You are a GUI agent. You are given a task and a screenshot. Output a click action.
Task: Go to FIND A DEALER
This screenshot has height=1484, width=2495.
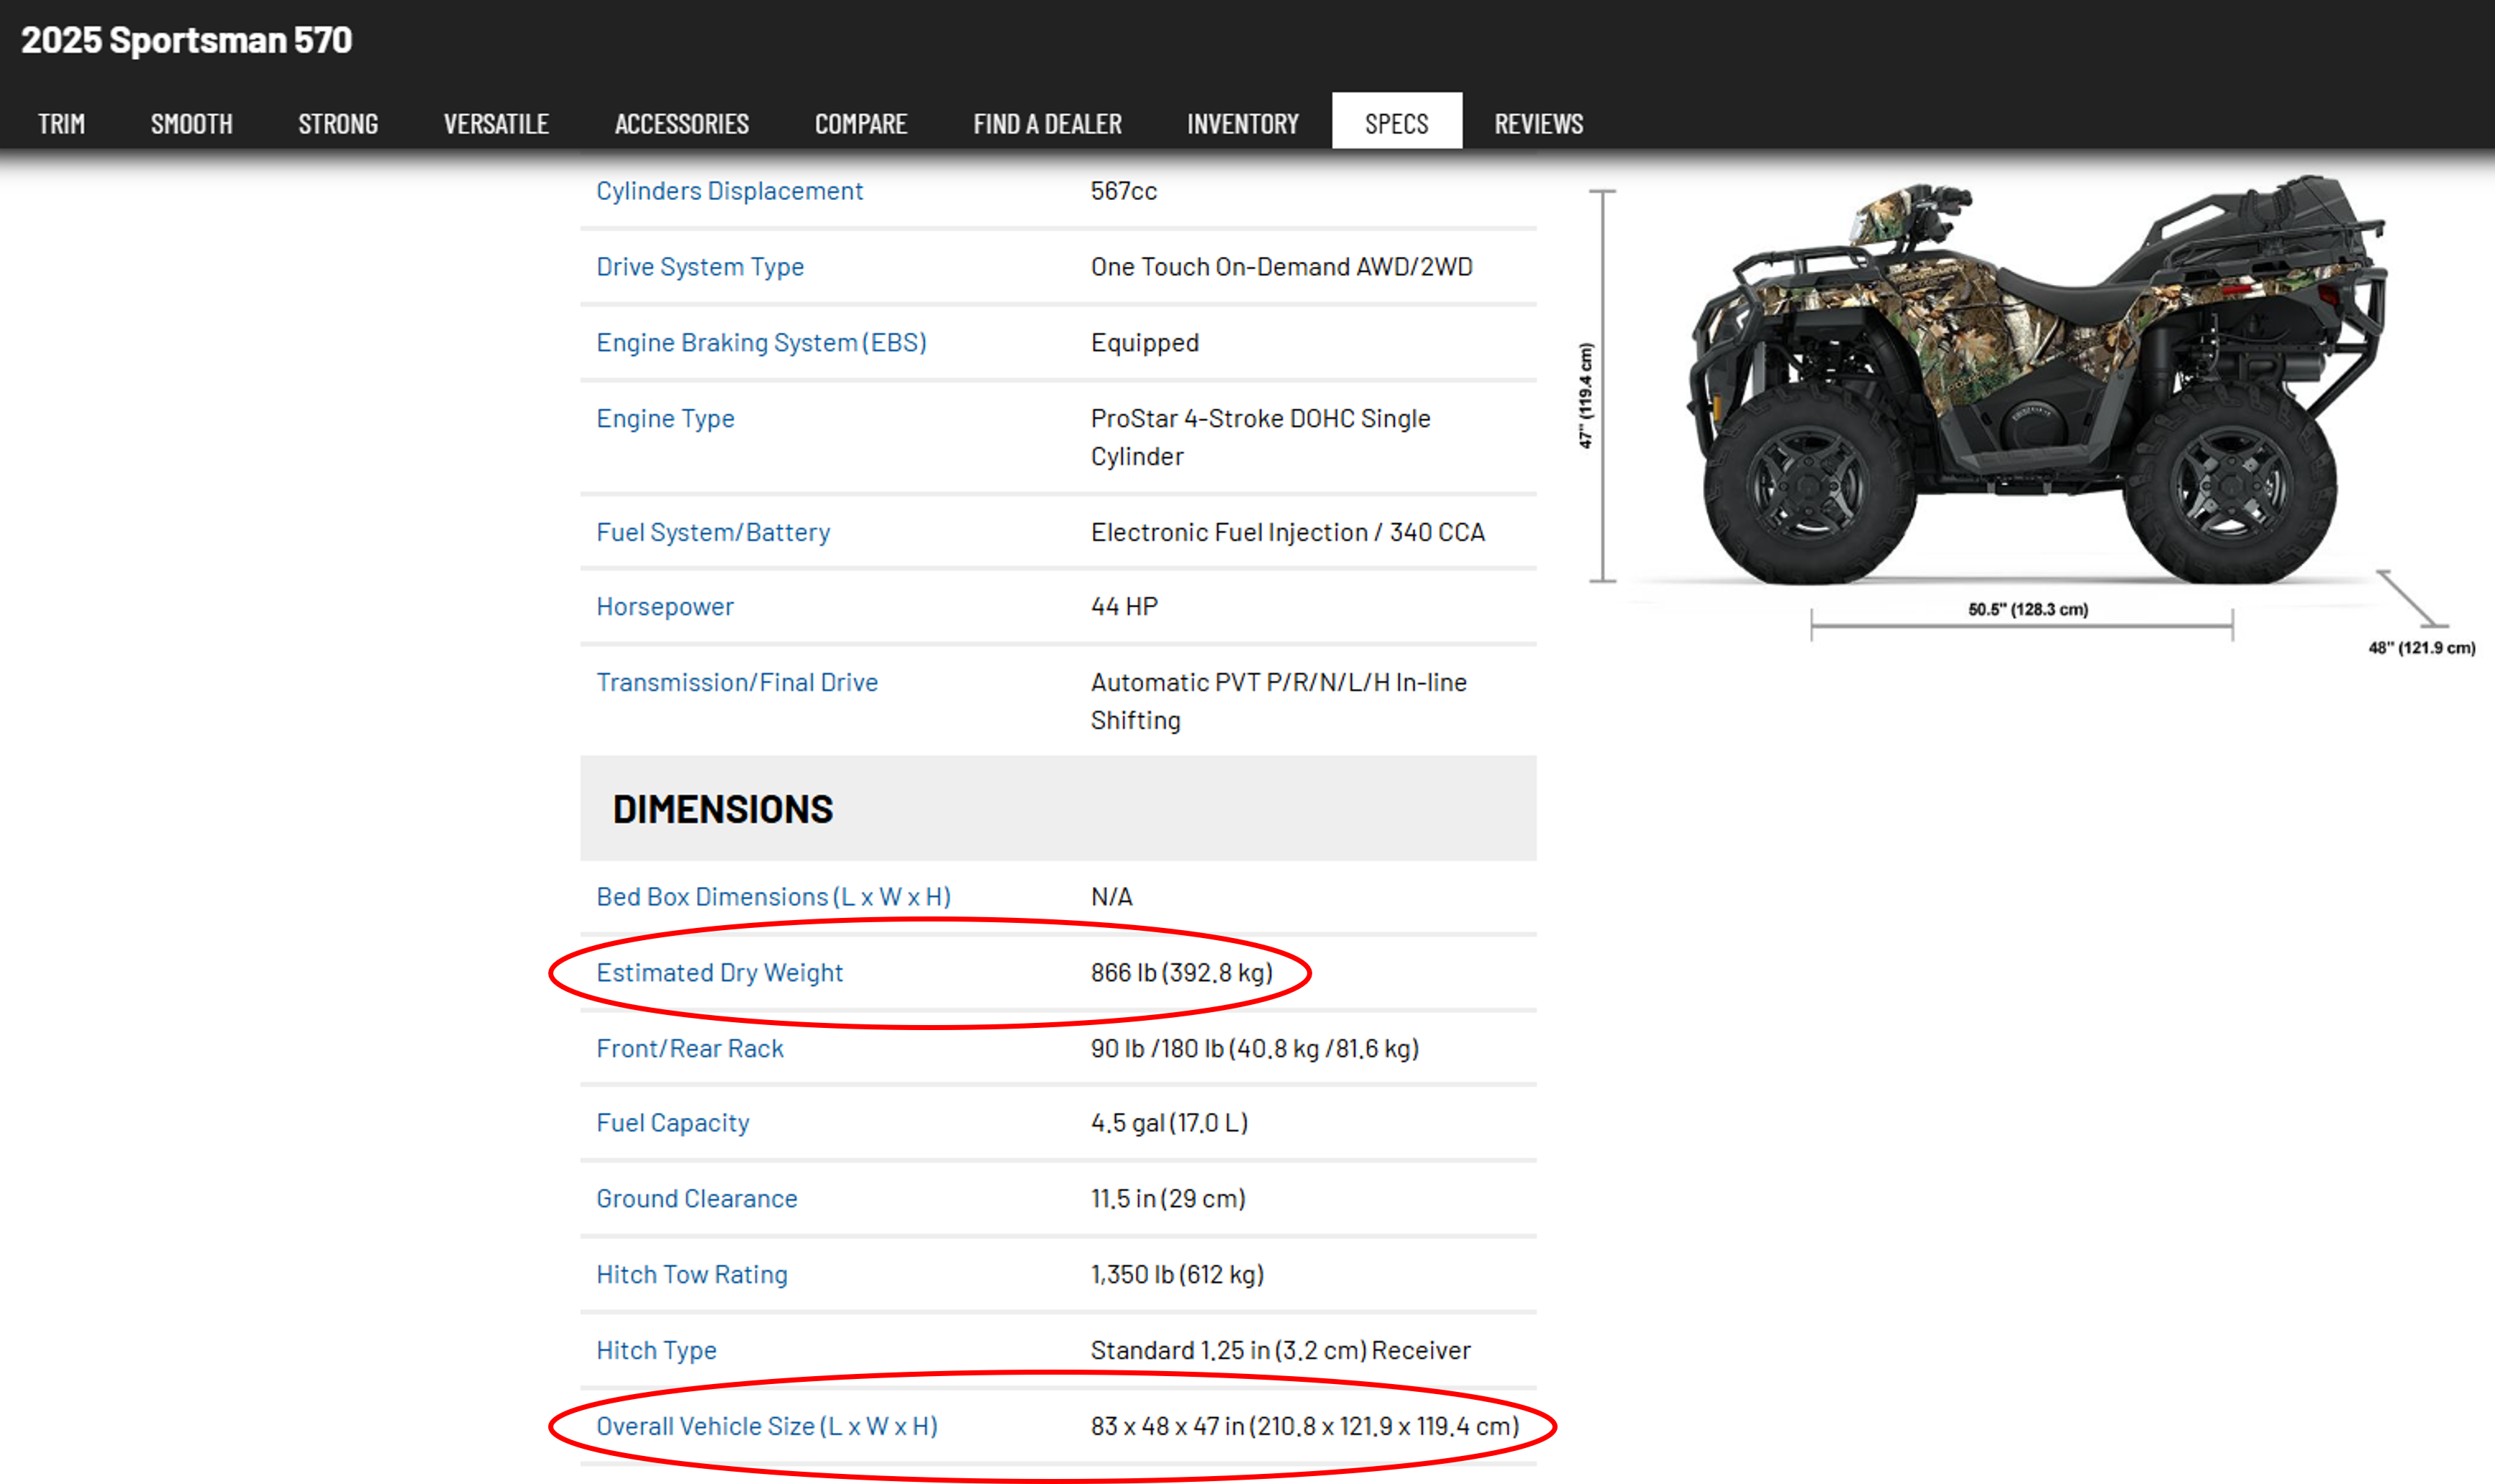coord(1047,124)
